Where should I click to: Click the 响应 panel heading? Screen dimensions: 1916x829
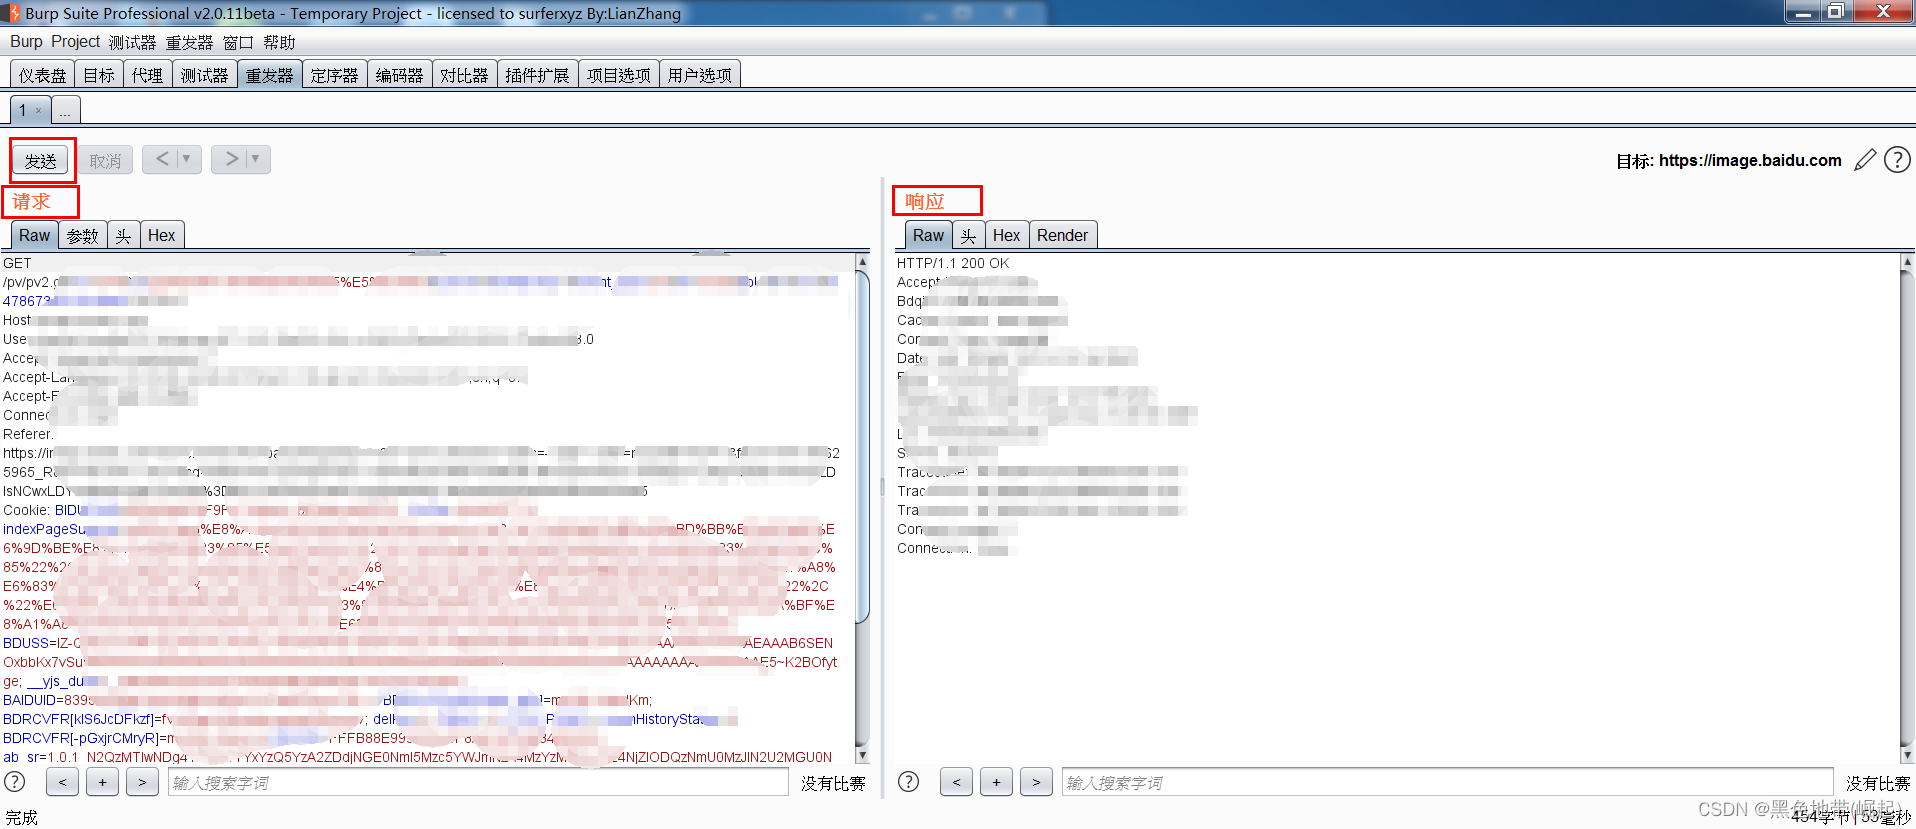[x=925, y=201]
